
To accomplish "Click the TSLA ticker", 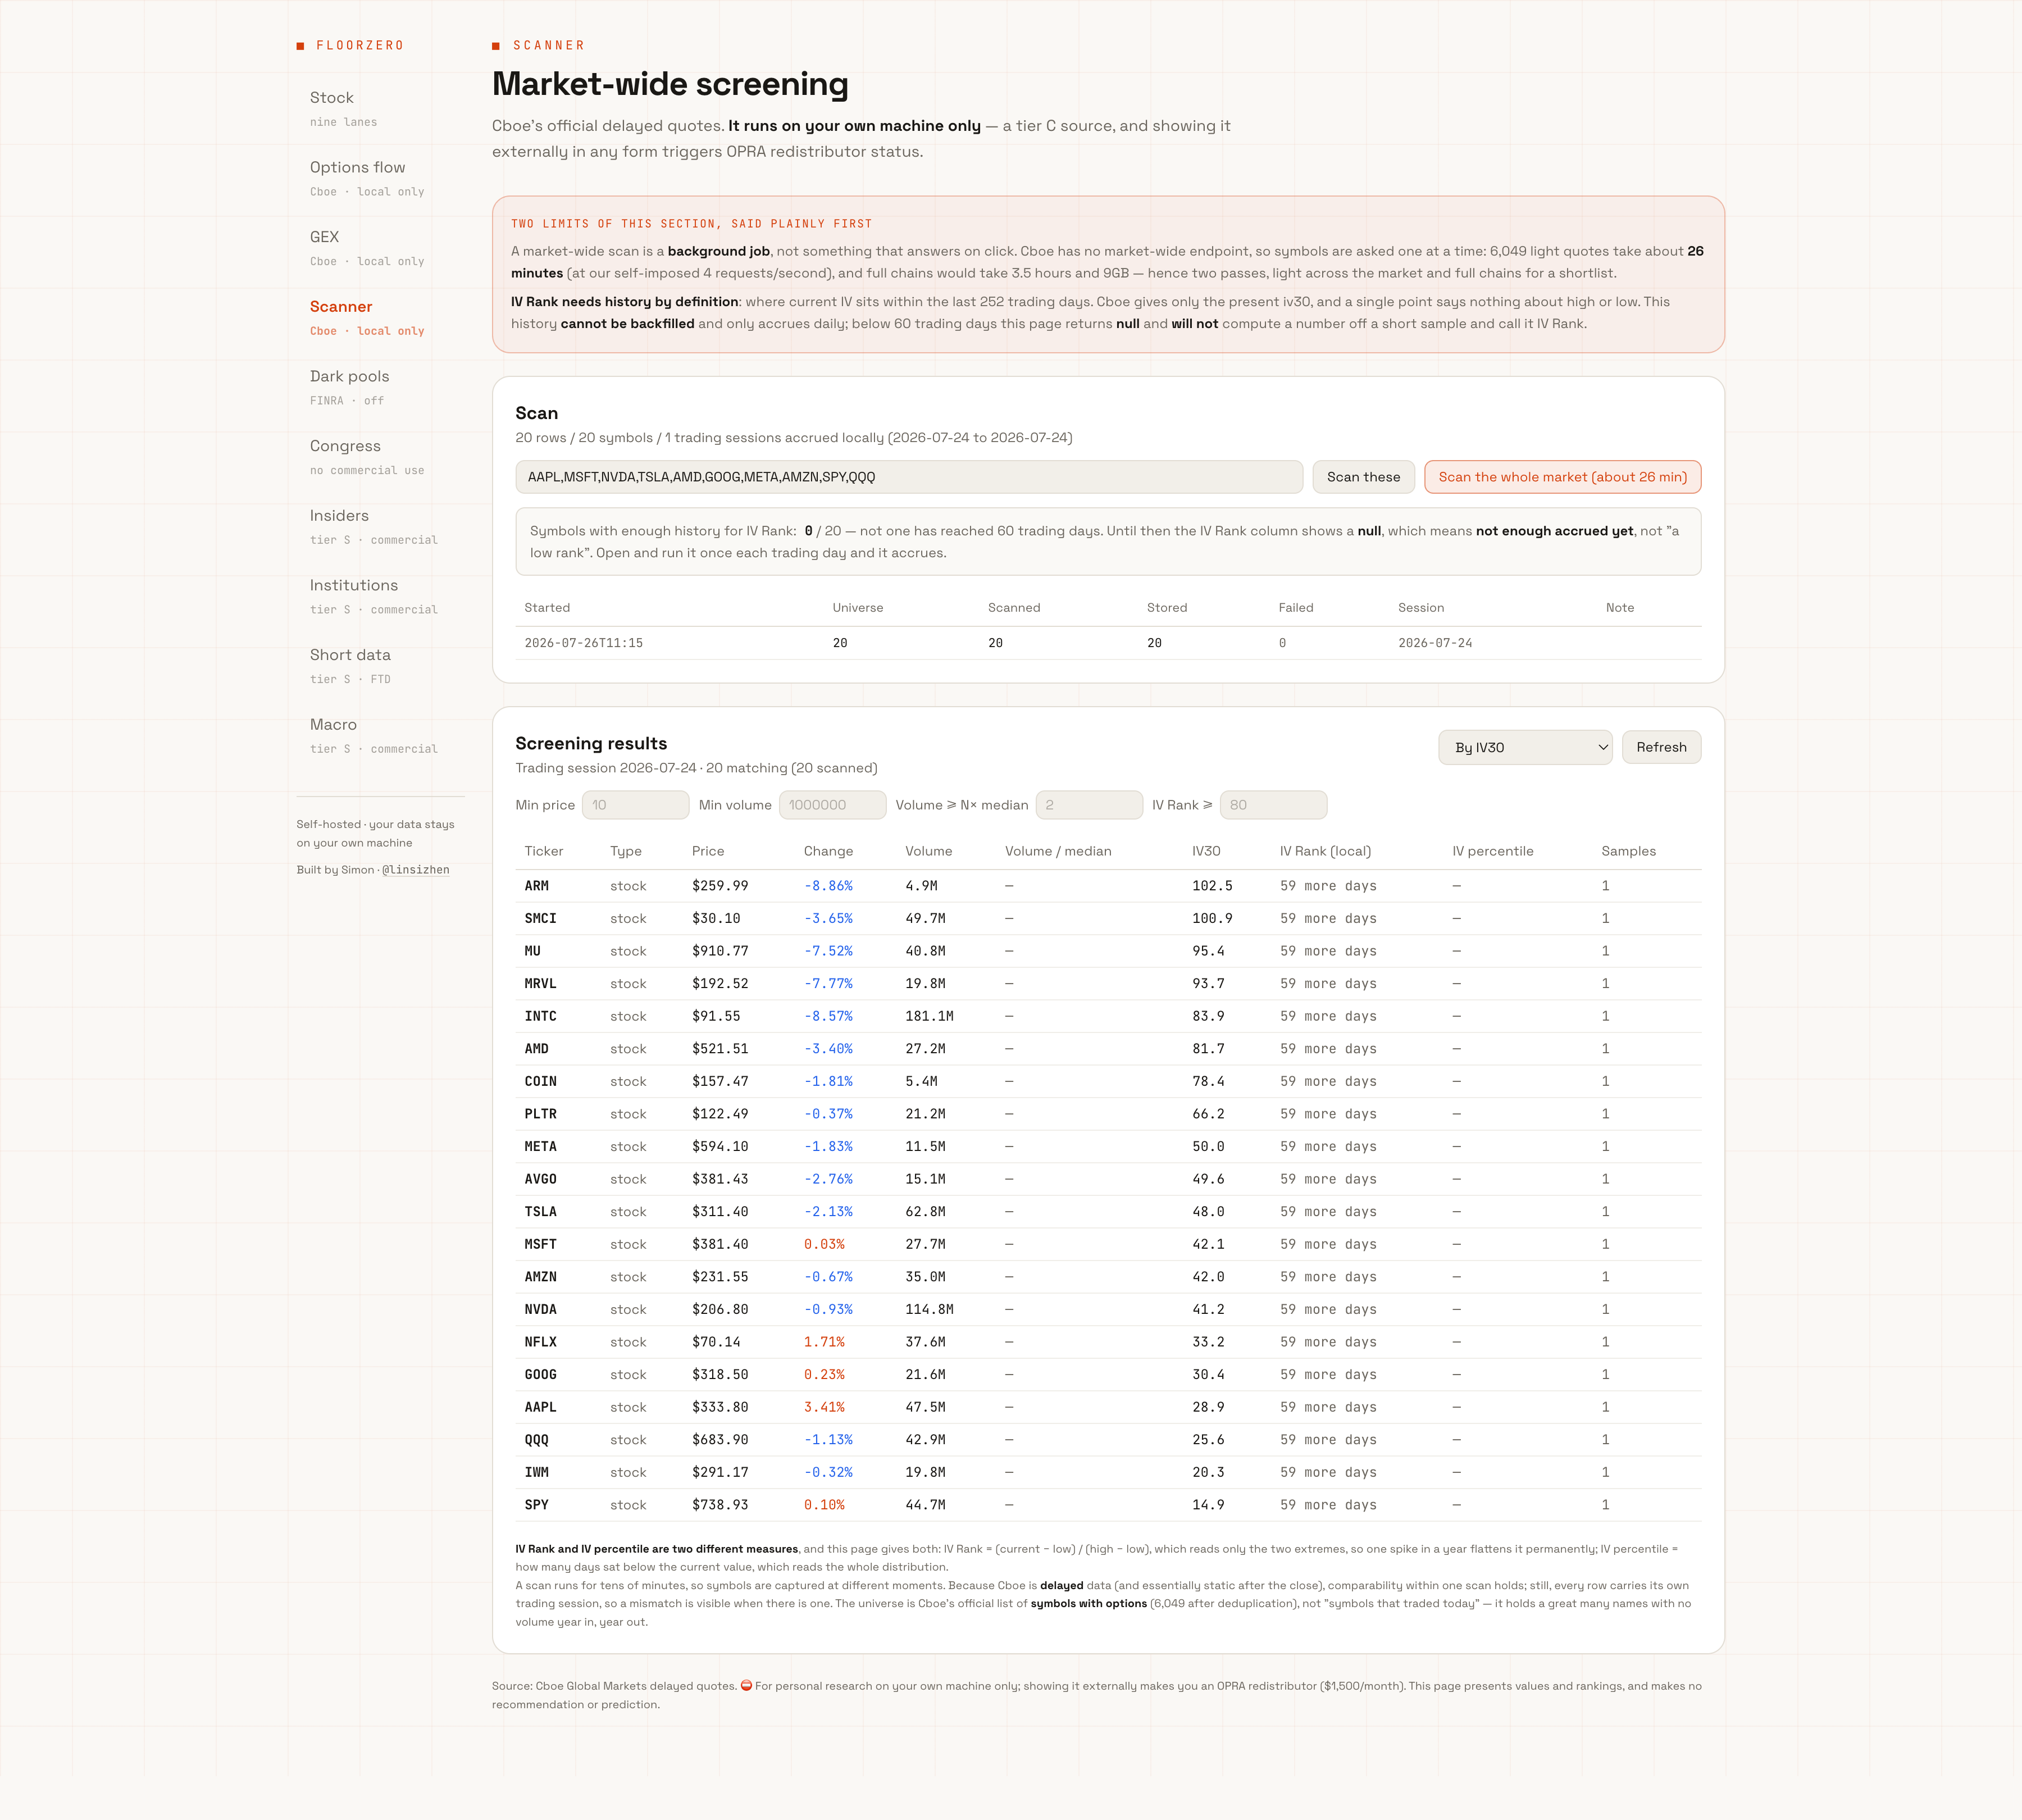I will 541,1212.
